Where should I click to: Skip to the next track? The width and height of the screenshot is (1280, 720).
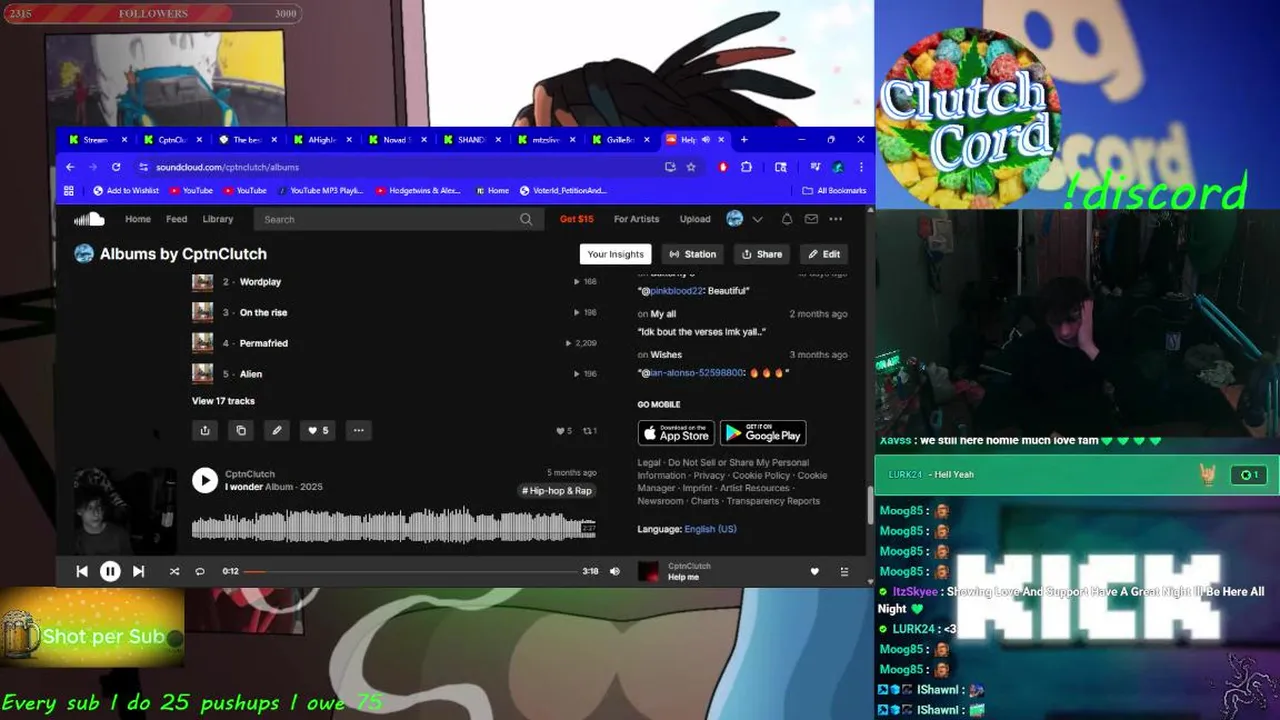[x=139, y=571]
